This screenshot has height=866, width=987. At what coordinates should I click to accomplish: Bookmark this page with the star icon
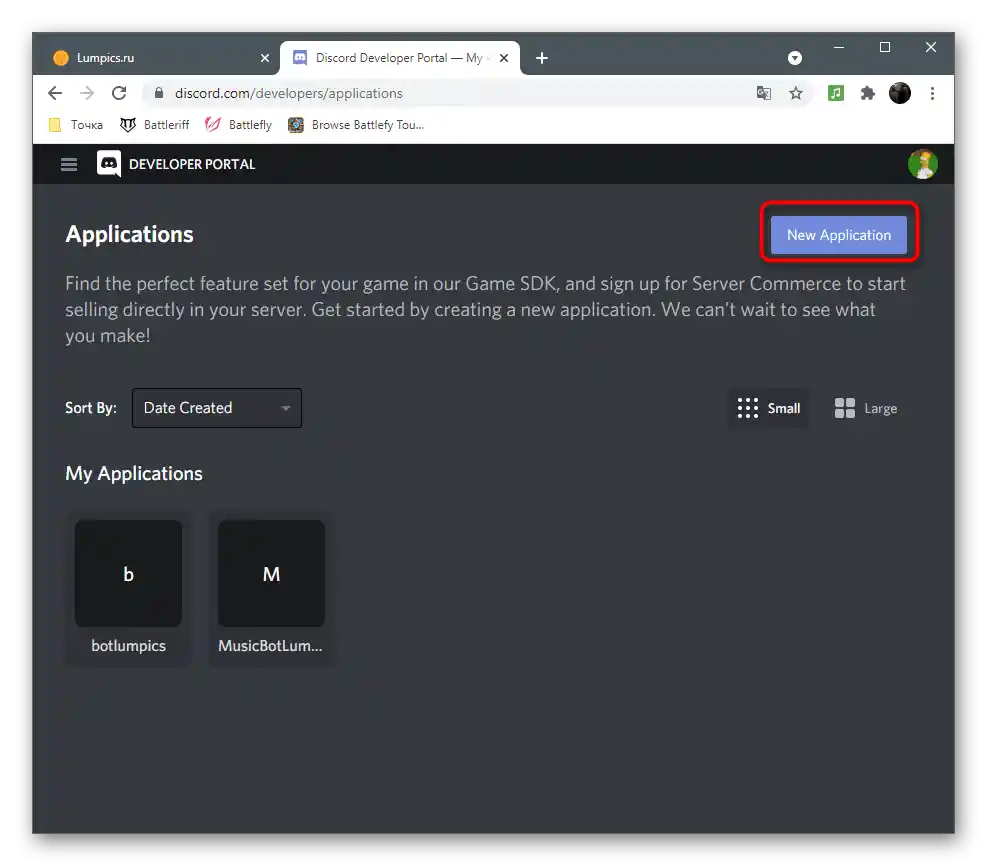tap(796, 93)
